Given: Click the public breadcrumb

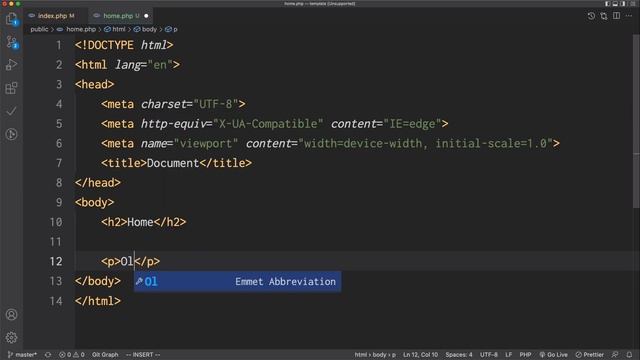Looking at the screenshot, I should [x=39, y=29].
